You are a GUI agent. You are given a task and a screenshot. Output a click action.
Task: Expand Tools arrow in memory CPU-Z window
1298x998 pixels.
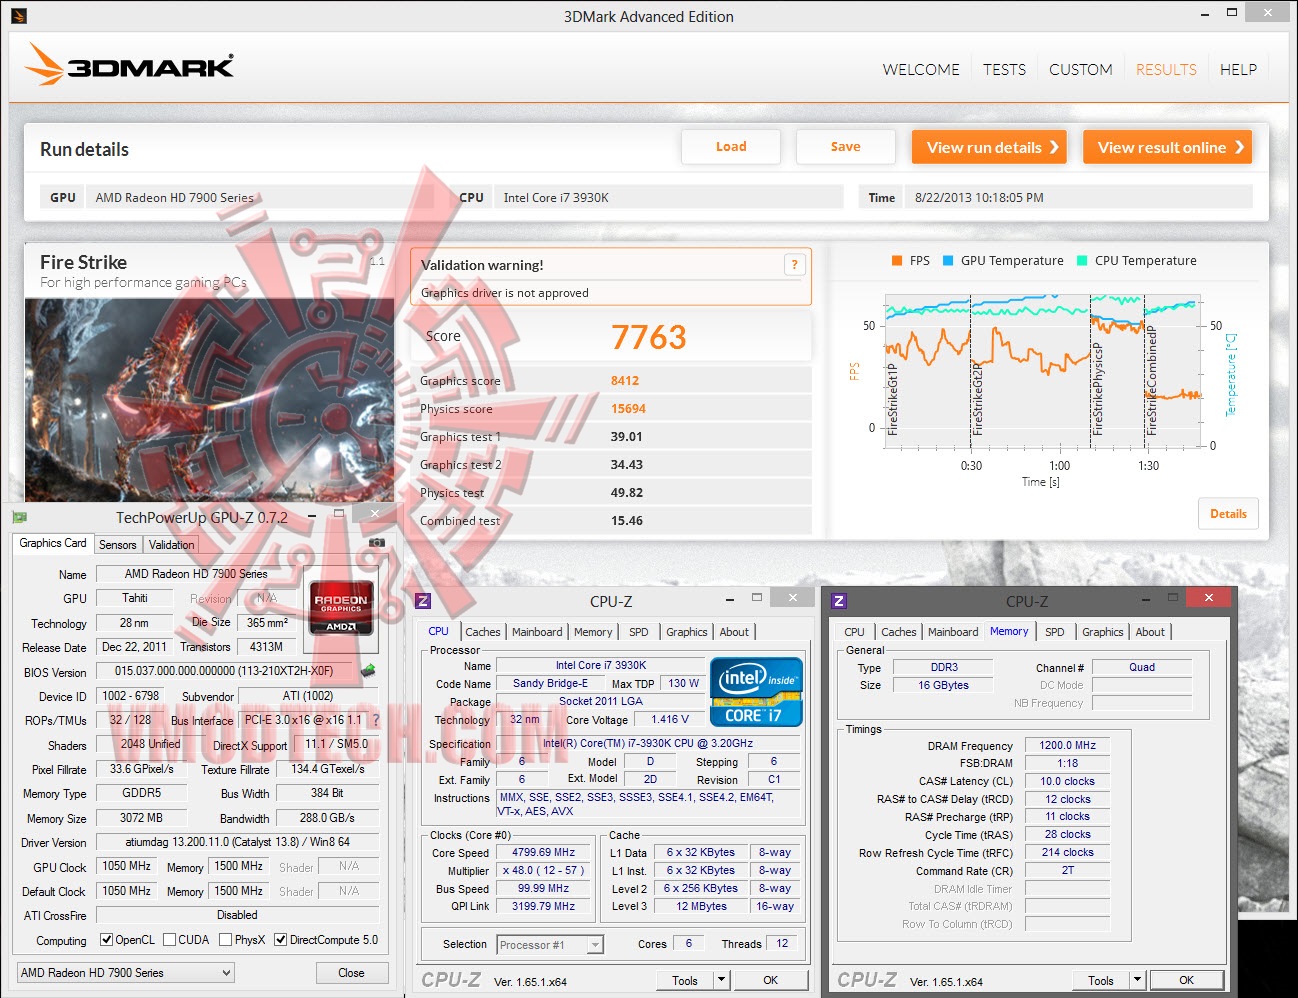click(x=1137, y=980)
